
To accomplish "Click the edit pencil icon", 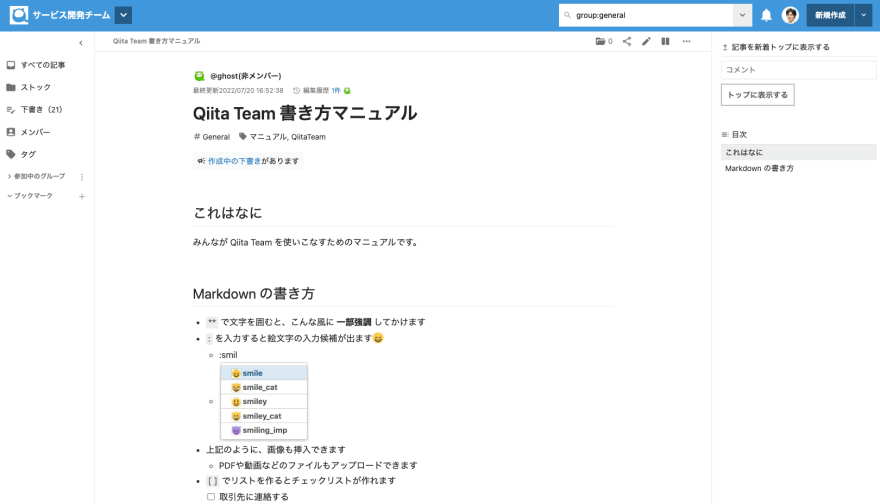I will tap(647, 41).
